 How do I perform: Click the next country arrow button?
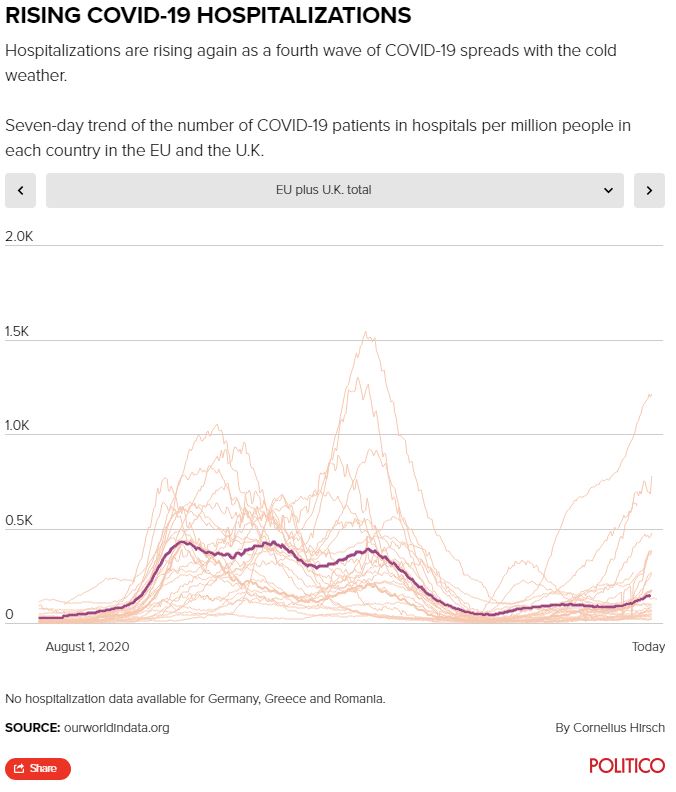(x=649, y=190)
